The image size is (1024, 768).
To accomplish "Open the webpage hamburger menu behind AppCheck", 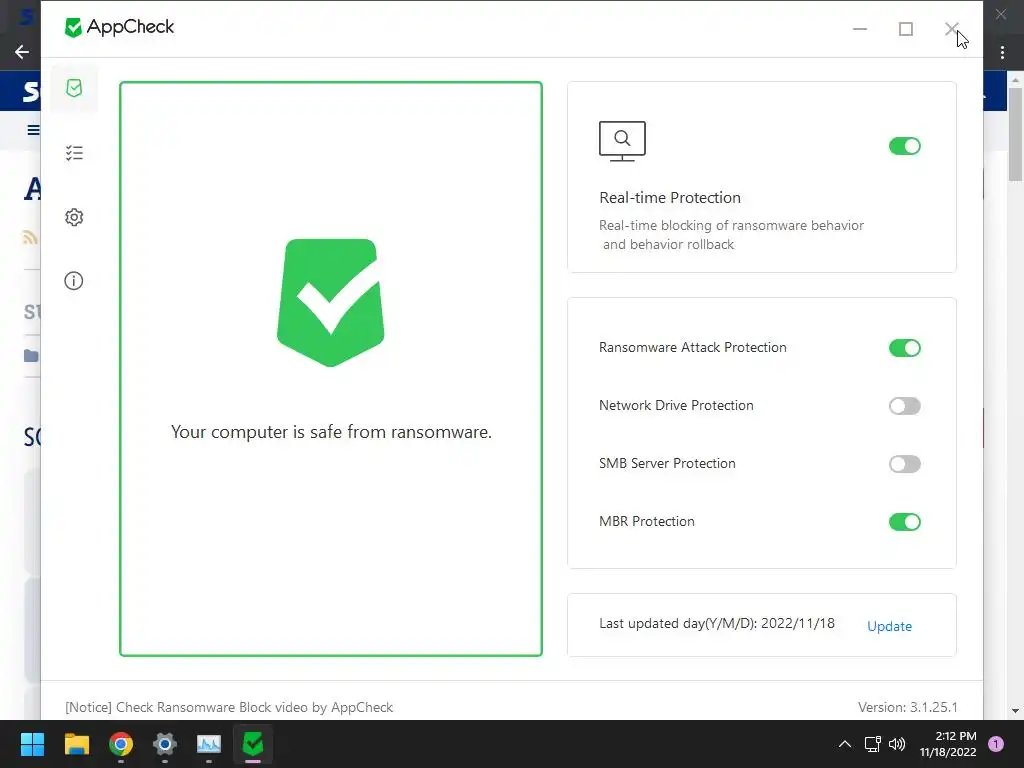I will pyautogui.click(x=33, y=130).
